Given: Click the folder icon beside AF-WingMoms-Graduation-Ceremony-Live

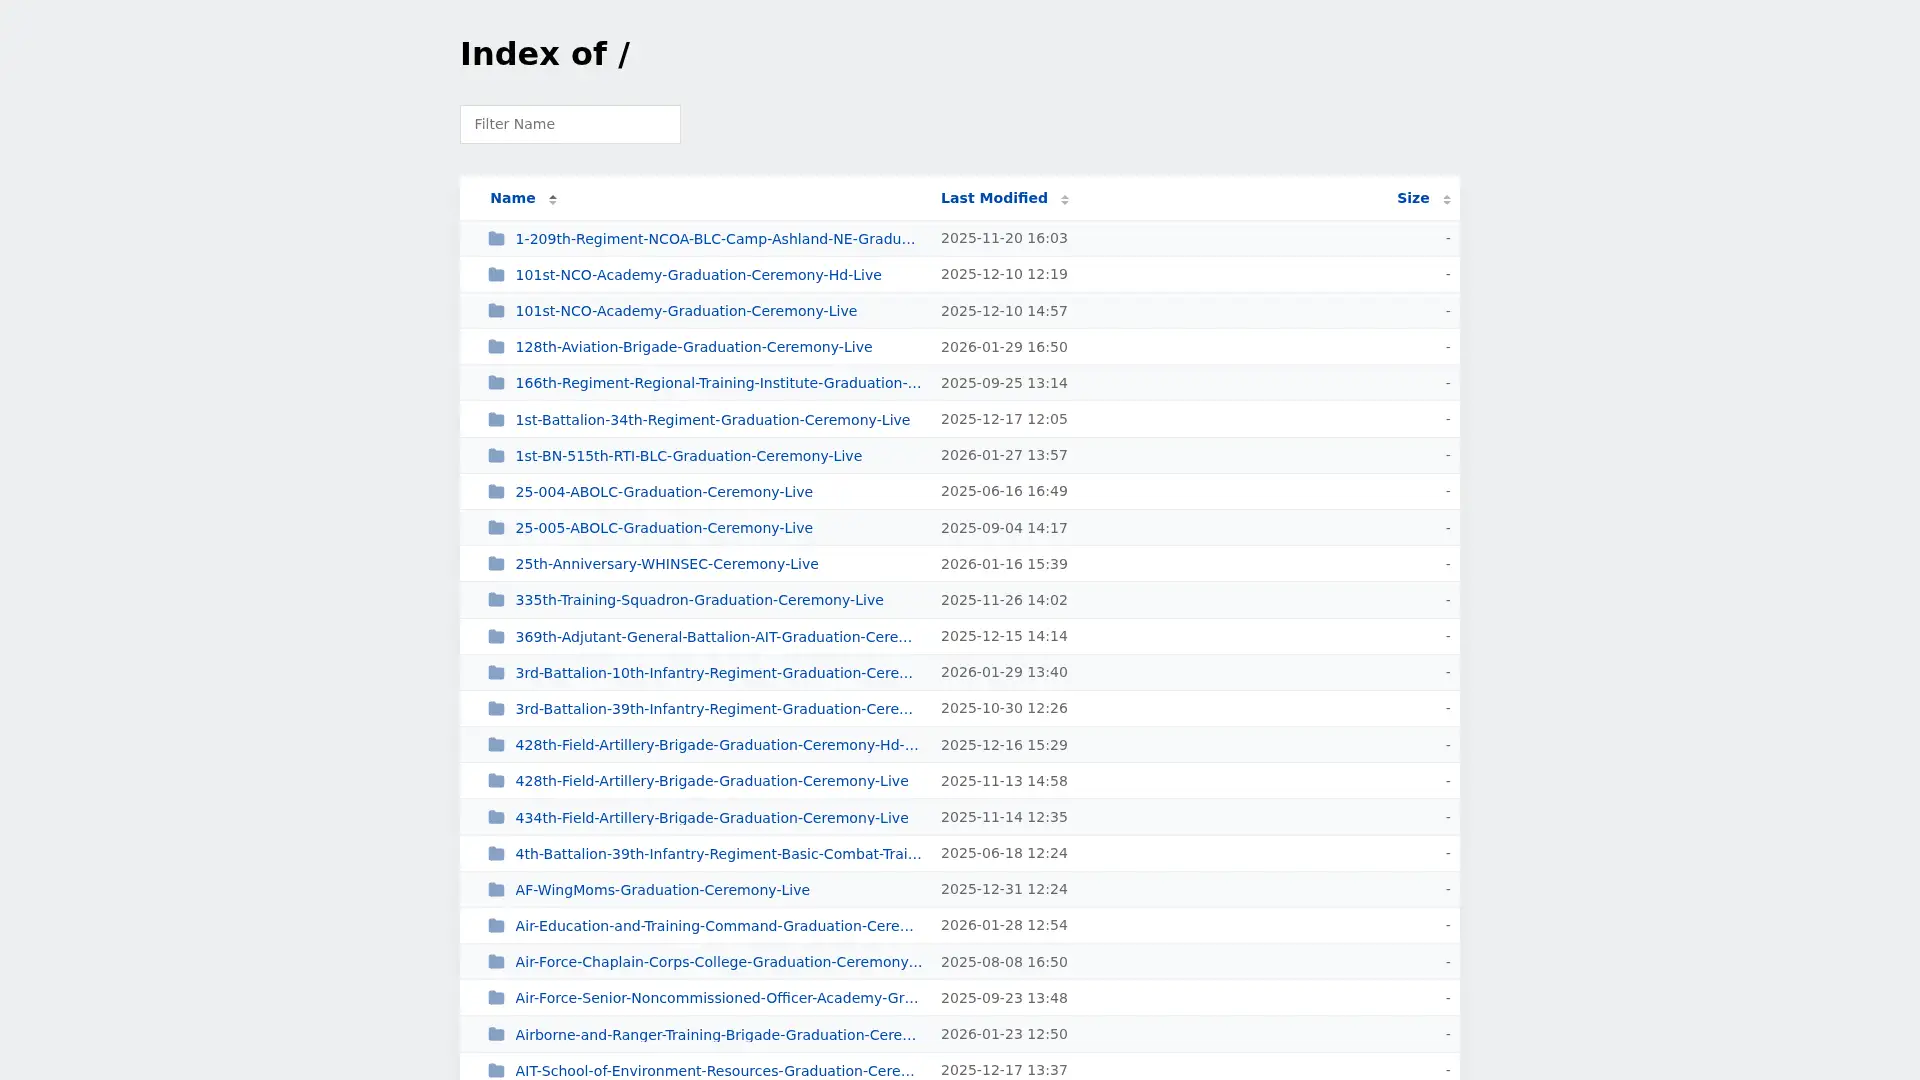Looking at the screenshot, I should click(496, 889).
